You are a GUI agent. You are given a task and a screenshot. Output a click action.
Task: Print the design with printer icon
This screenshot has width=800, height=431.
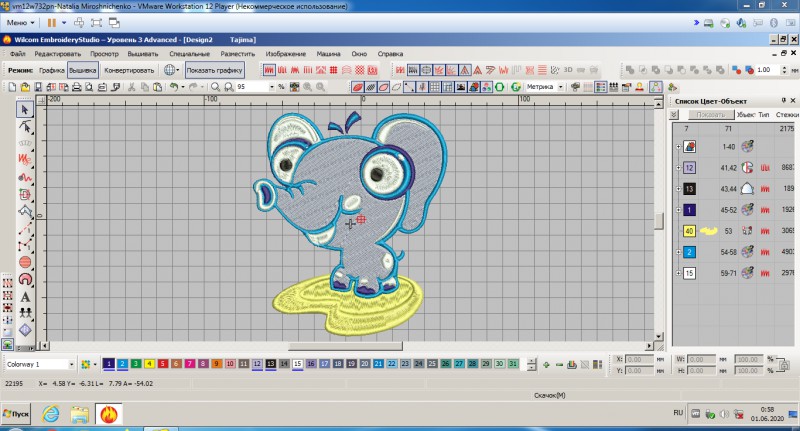(x=77, y=87)
